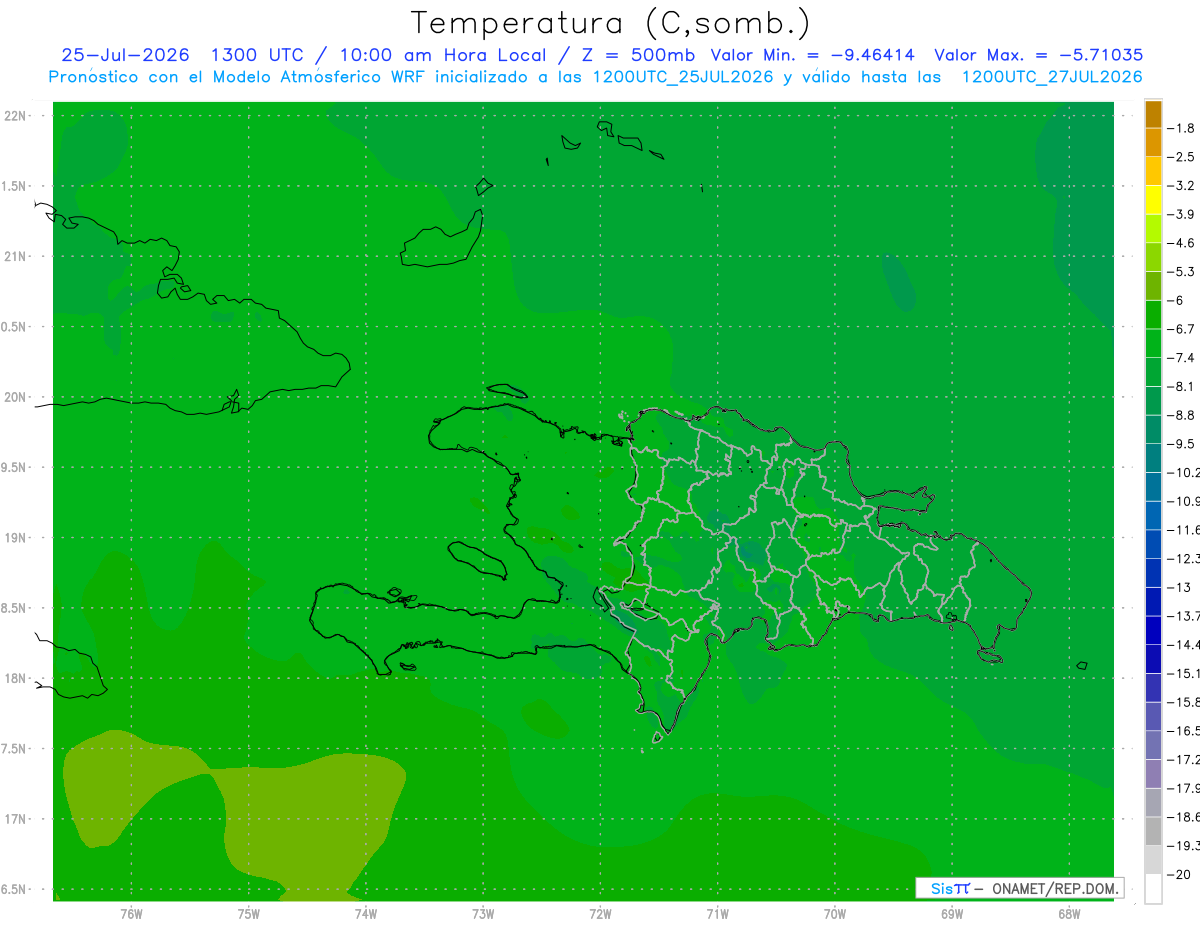
Task: Click the "1200UTC_25JUL2026" initialization timestamp
Action: point(683,77)
